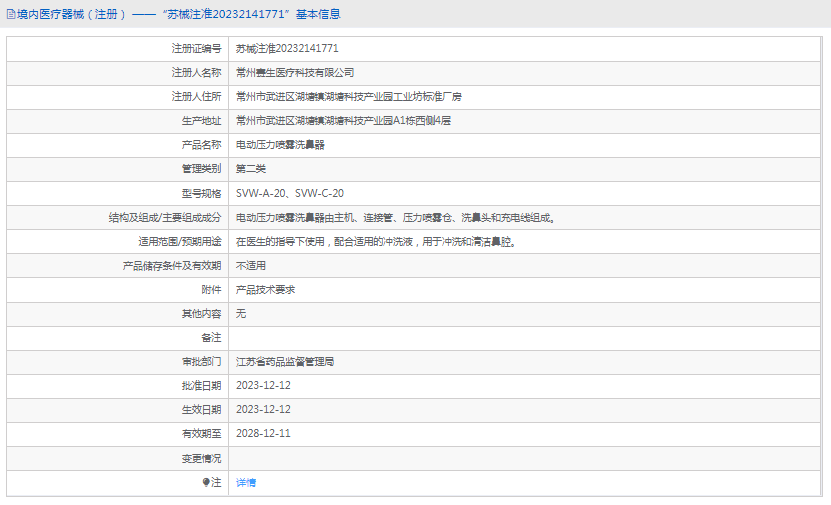Image resolution: width=831 pixels, height=505 pixels.
Task: Select expiry date 2028-12-11
Action: pyautogui.click(x=263, y=433)
